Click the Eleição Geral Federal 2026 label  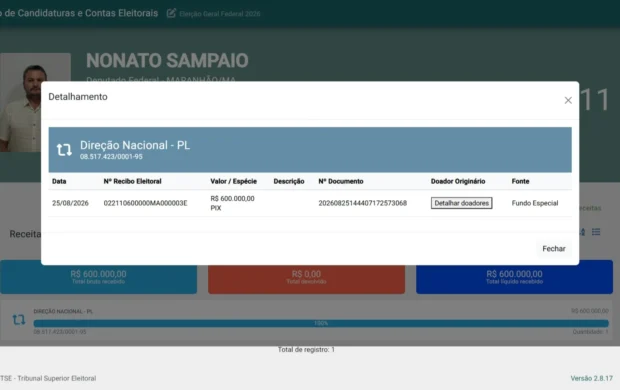tap(220, 14)
